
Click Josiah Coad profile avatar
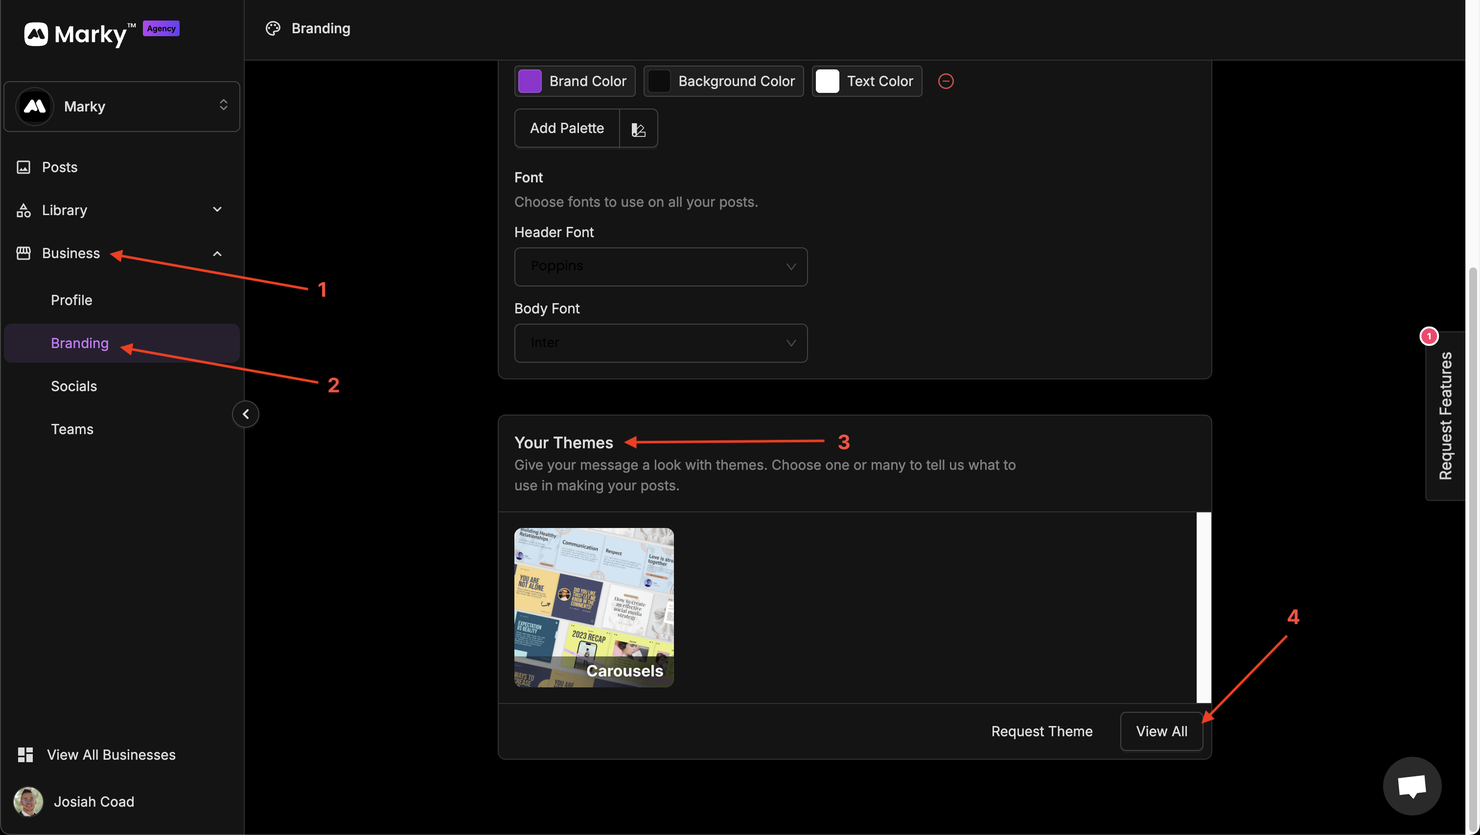[x=28, y=801]
